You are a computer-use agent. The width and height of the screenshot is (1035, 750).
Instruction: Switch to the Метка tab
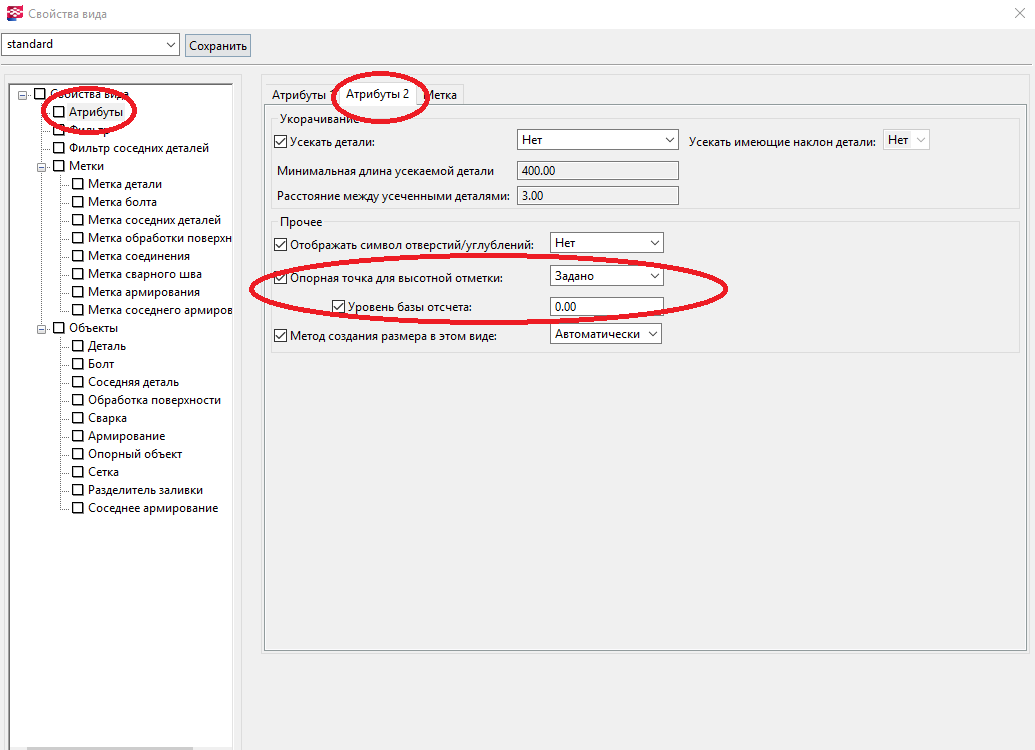pyautogui.click(x=441, y=94)
